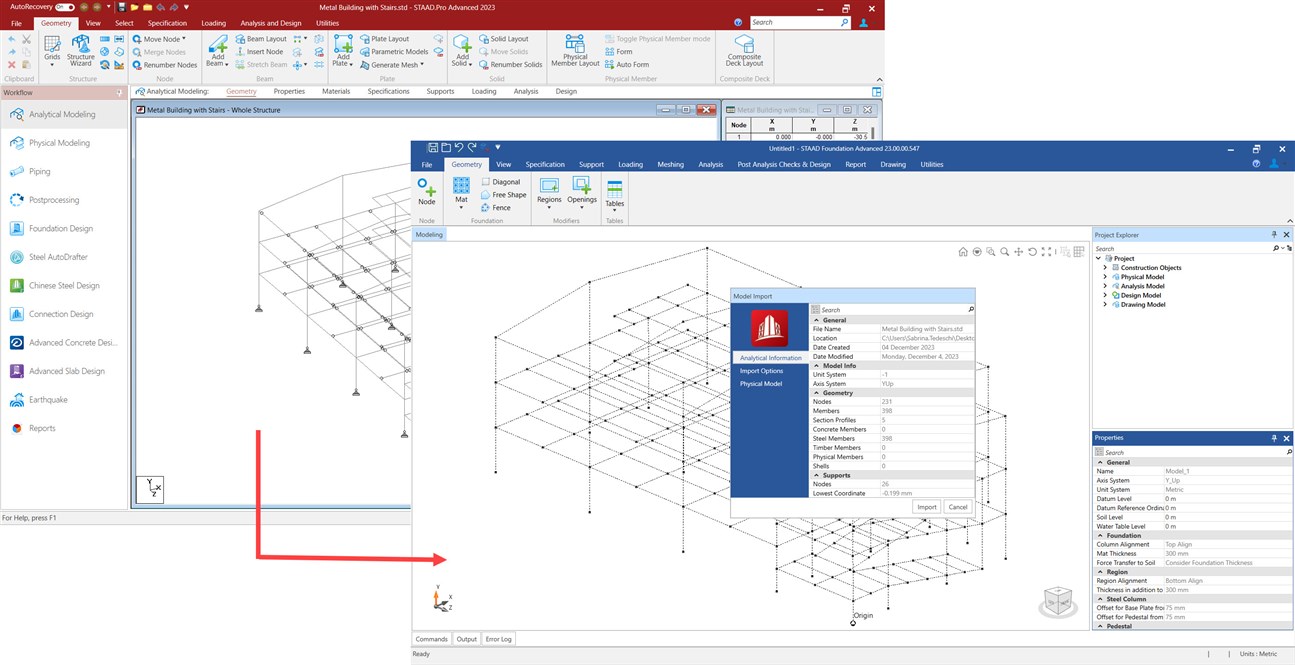Viewport: 1295px width, 665px height.
Task: Save file from STAAD.Pro quick access toolbar
Action: pos(121,6)
